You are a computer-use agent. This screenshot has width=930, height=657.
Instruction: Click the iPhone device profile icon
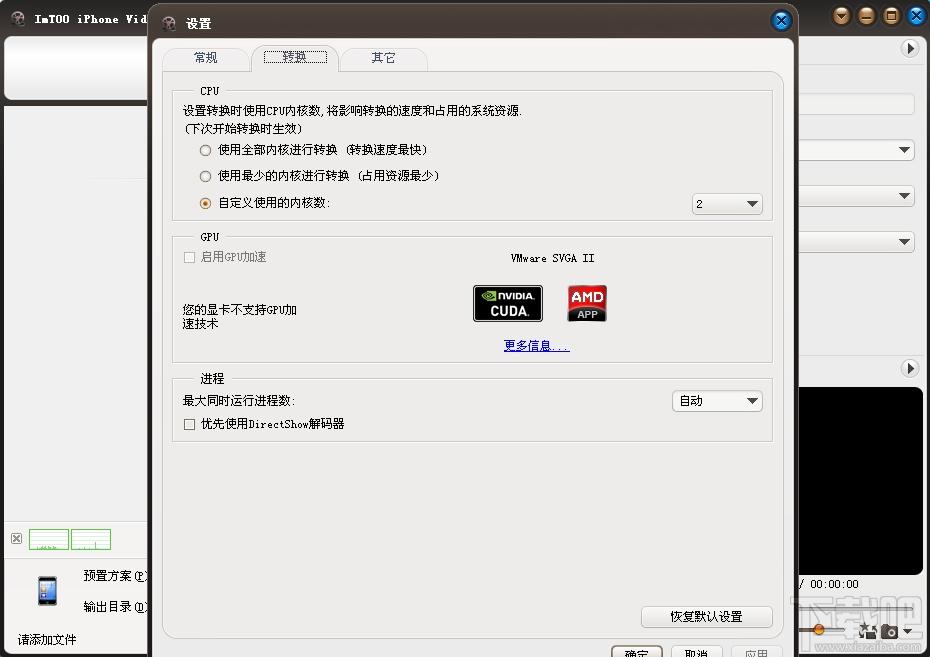(x=47, y=591)
